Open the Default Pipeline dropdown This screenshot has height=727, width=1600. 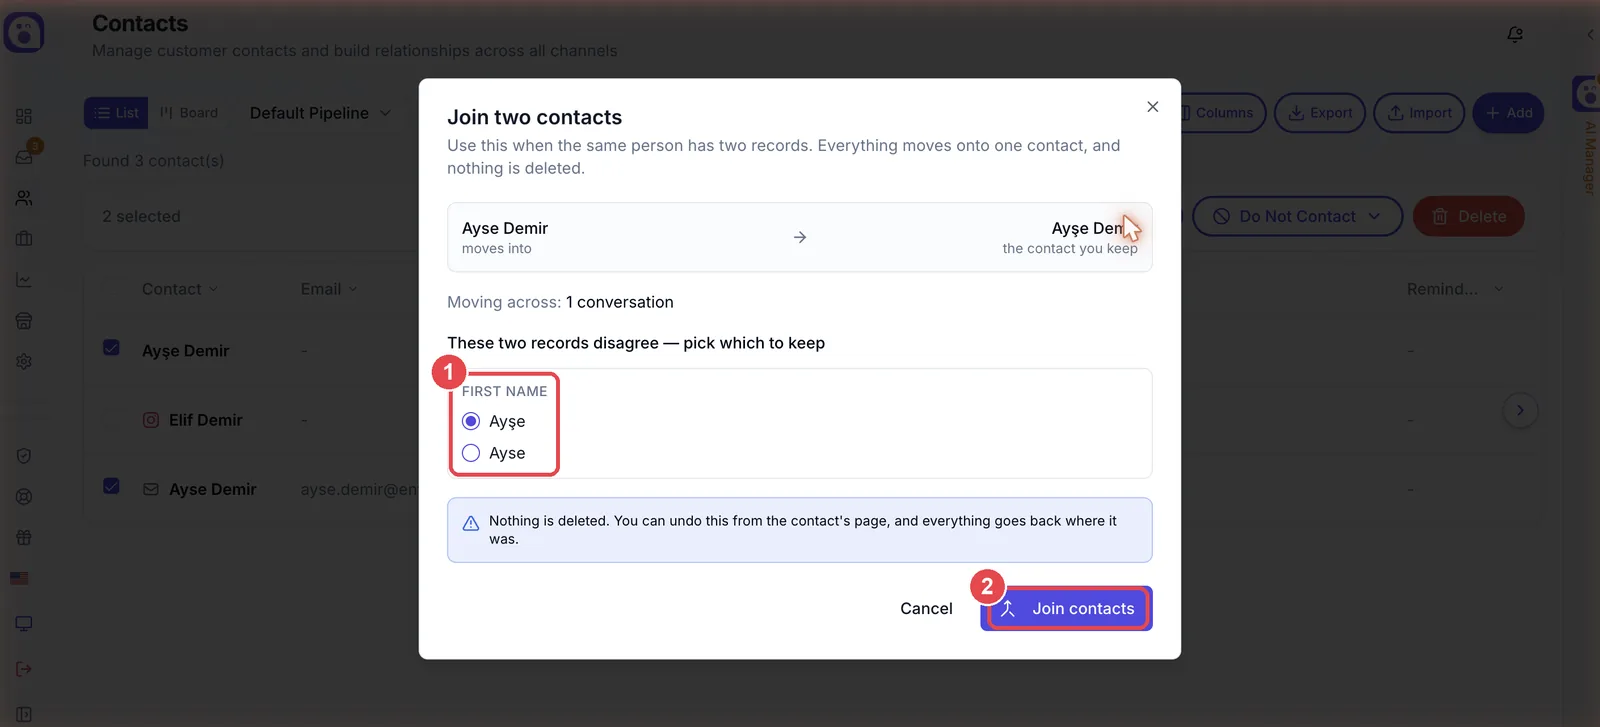click(320, 113)
